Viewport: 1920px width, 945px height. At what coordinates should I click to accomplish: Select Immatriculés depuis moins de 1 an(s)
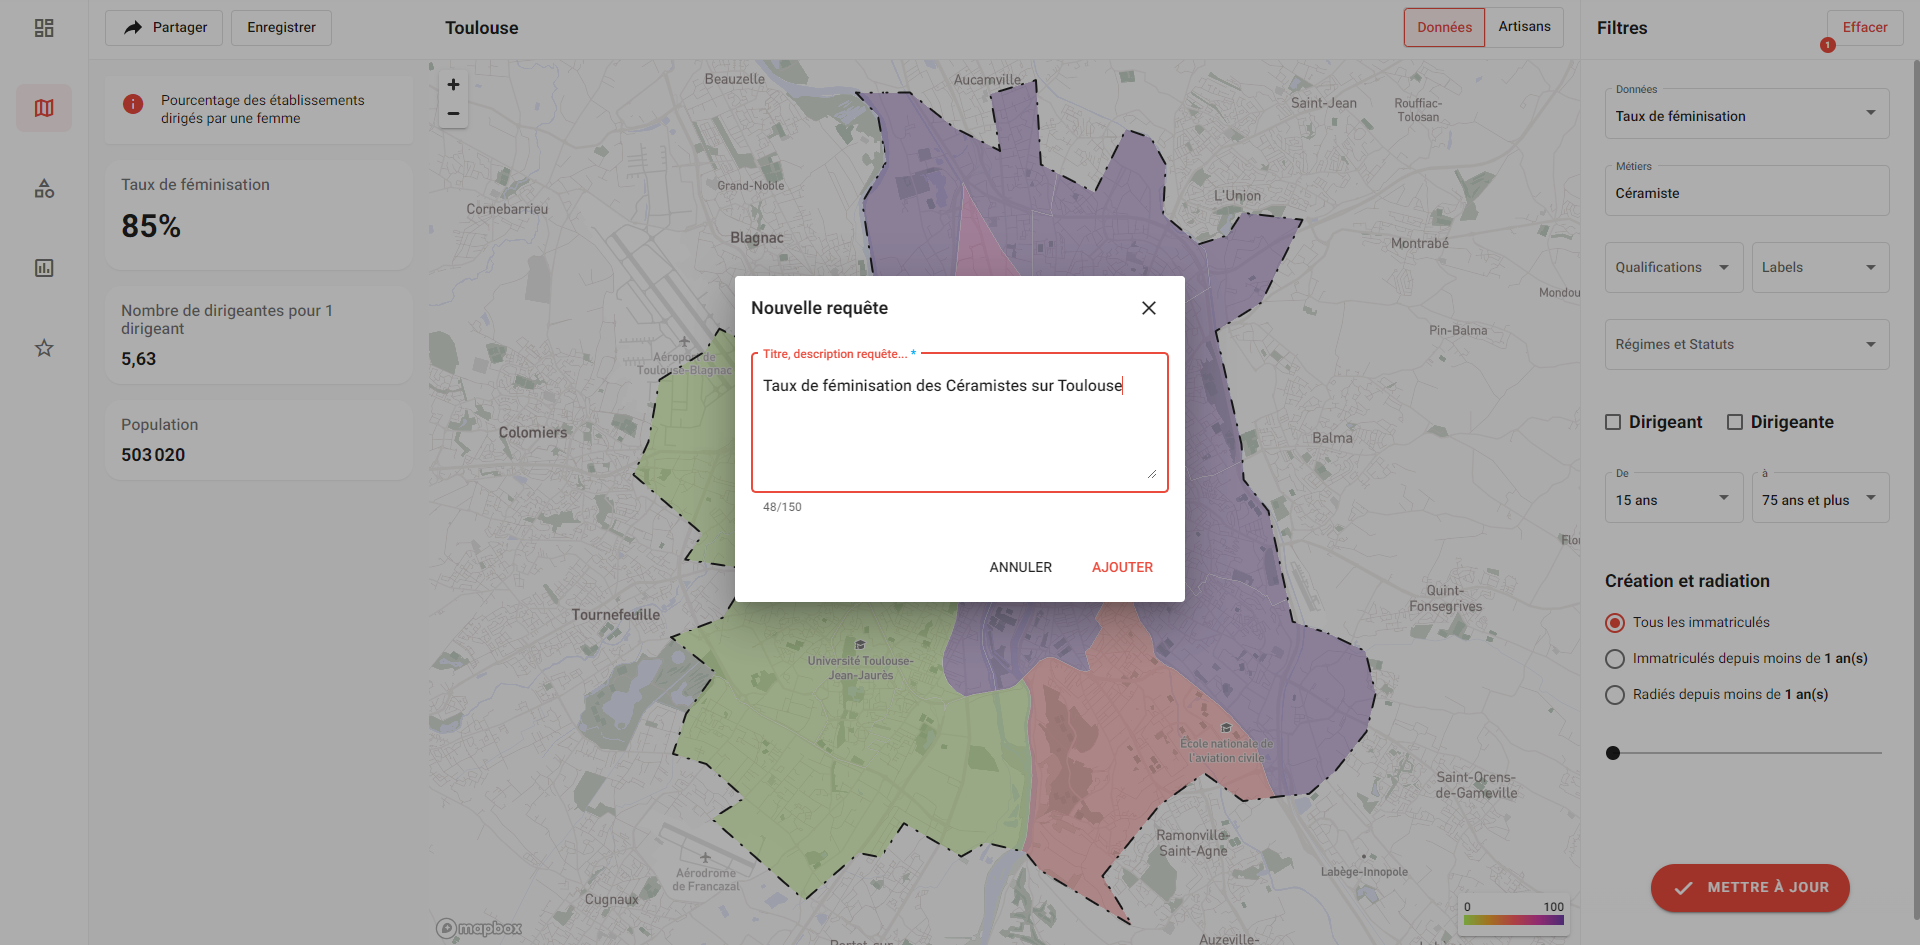1615,659
